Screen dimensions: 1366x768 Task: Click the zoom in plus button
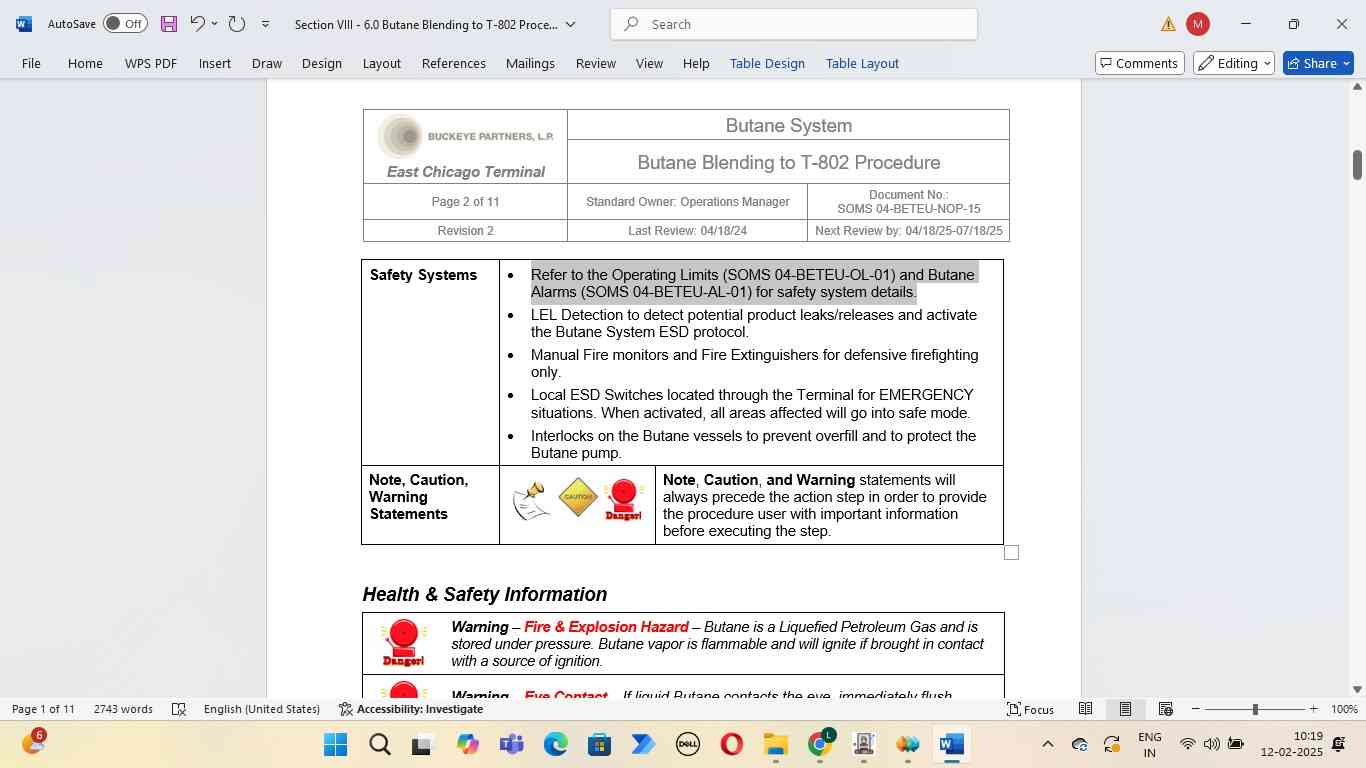click(1313, 709)
